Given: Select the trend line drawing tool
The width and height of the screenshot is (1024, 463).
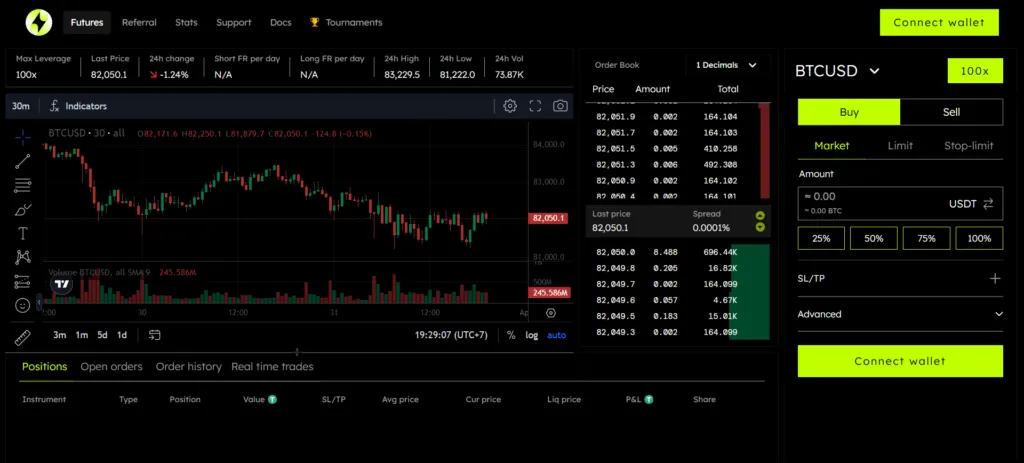Looking at the screenshot, I should pyautogui.click(x=23, y=161).
